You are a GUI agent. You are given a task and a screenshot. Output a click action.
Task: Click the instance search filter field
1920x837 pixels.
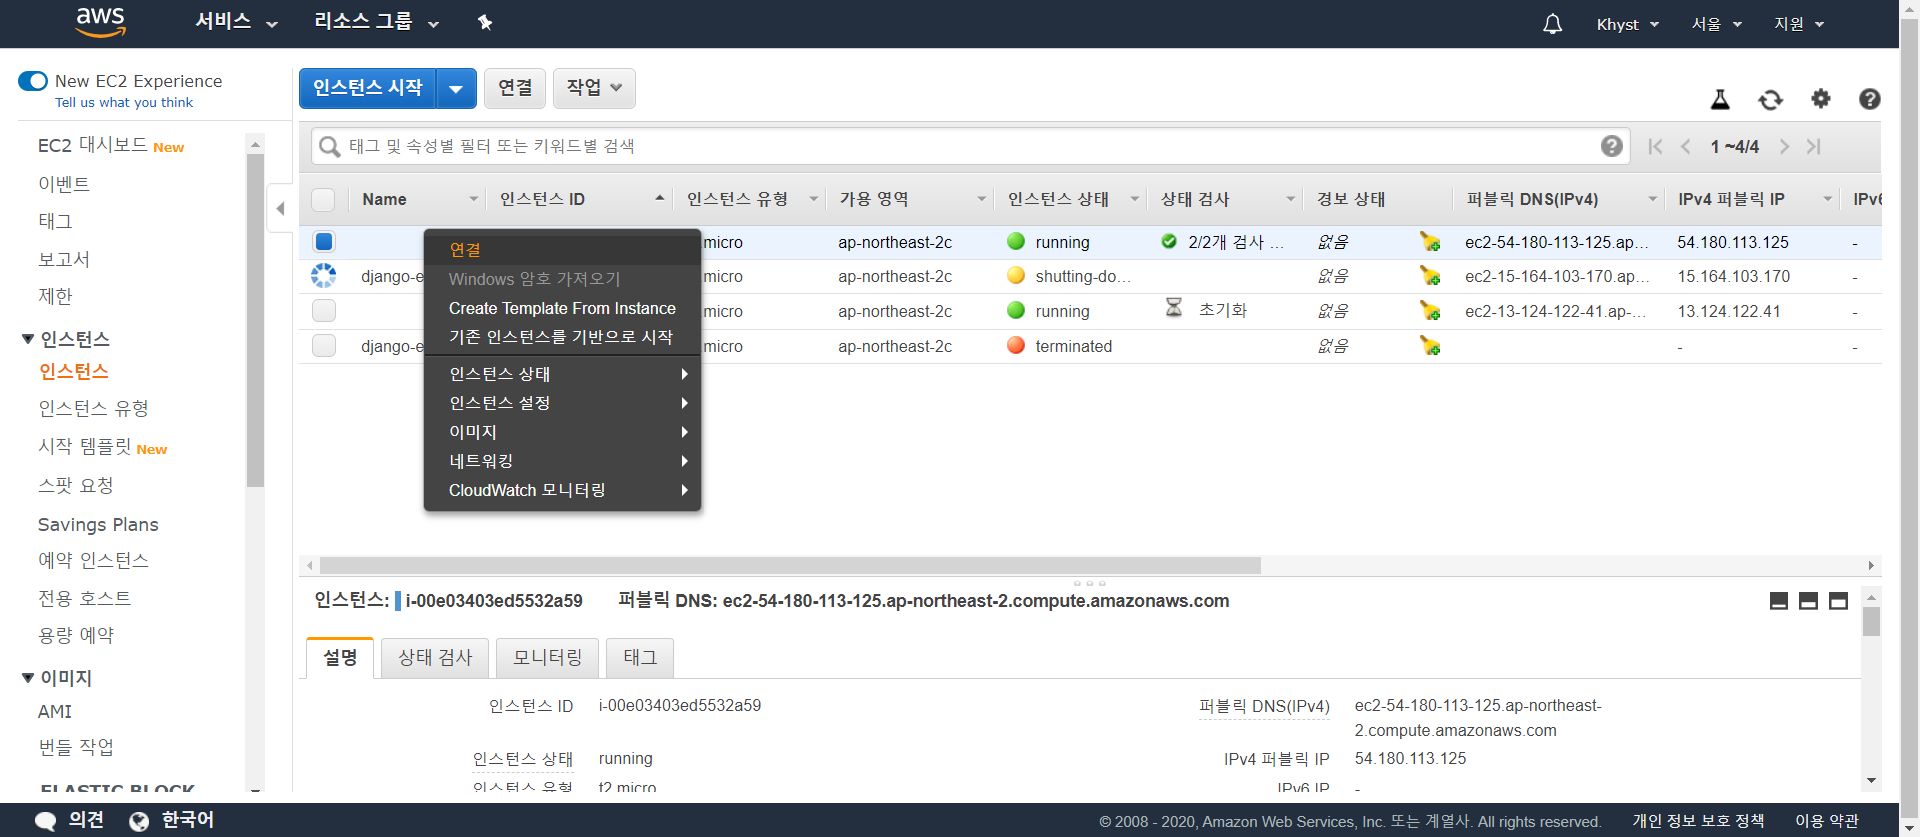click(x=970, y=147)
